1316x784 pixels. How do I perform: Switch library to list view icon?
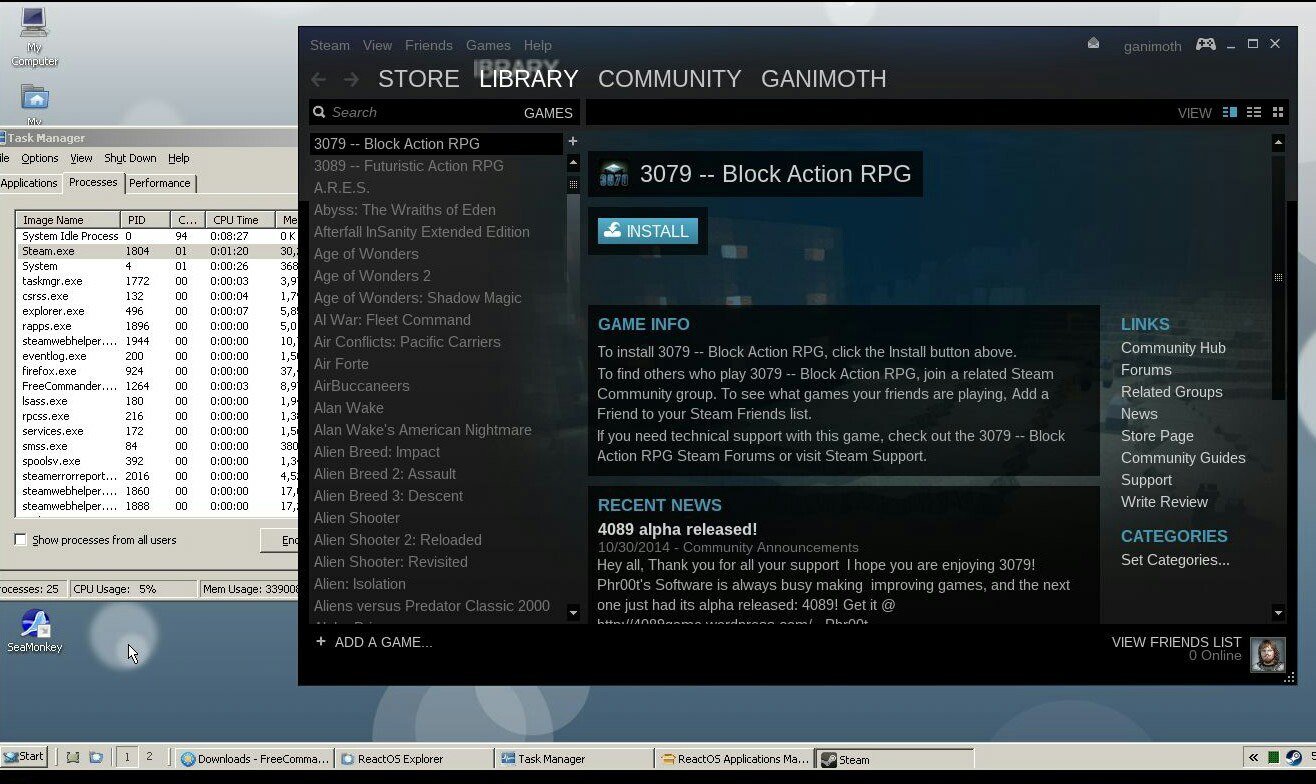coord(1254,112)
